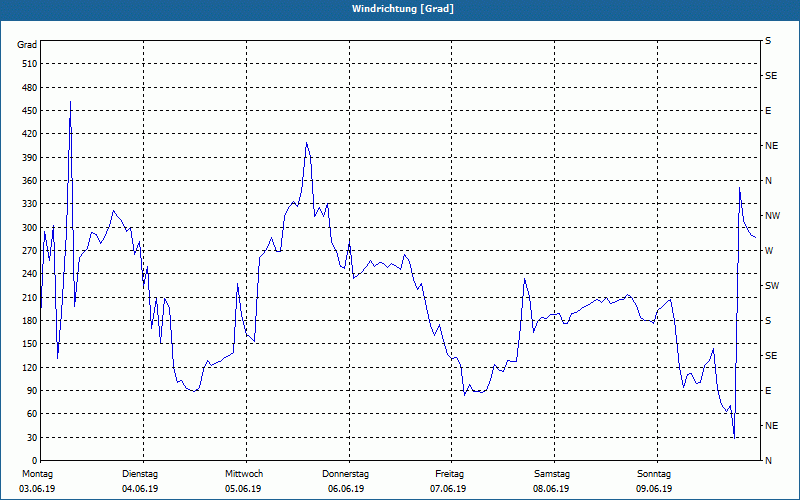Click the 210 degree axis label
Viewport: 800px width, 500px height.
point(30,297)
